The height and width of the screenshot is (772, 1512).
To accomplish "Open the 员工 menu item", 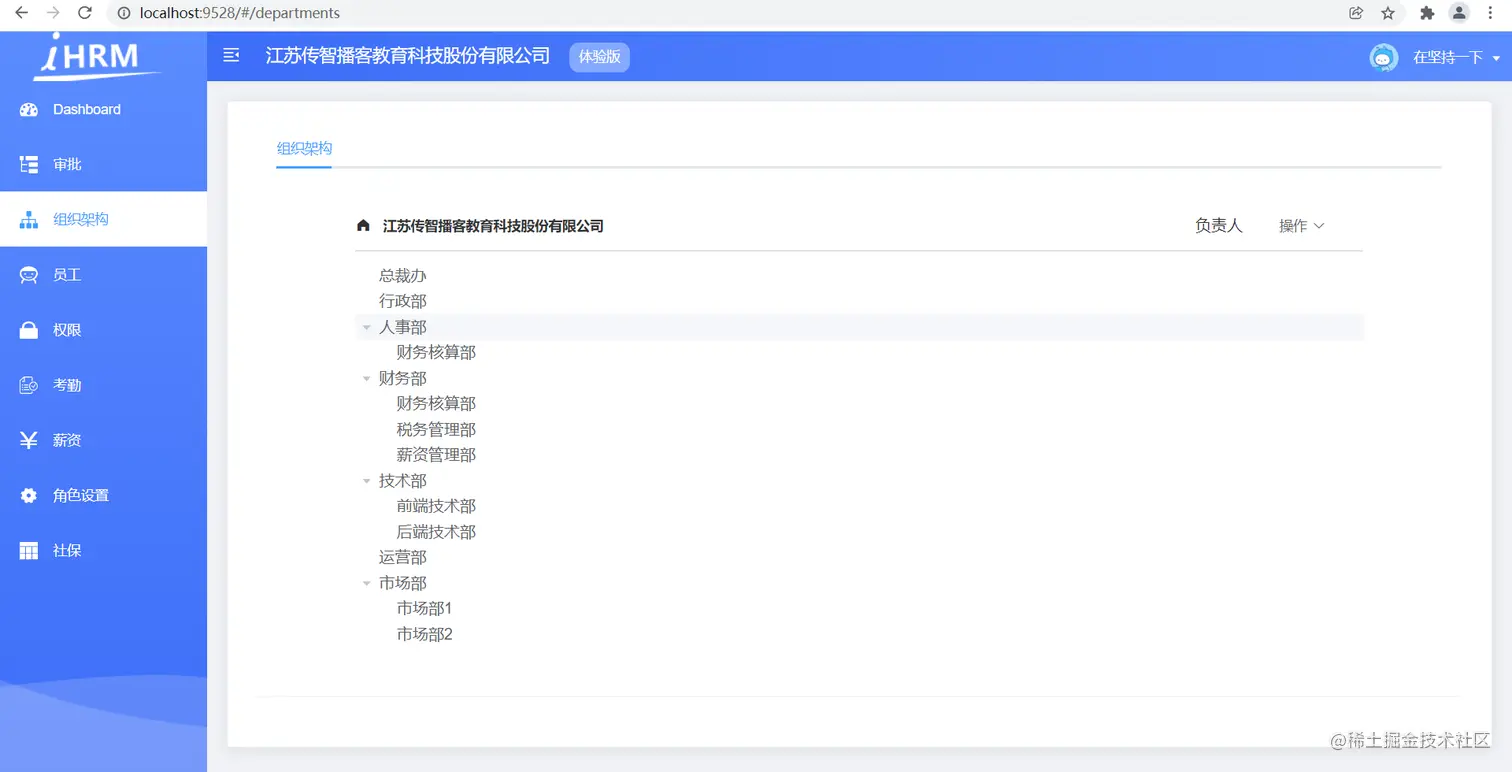I will 103,275.
